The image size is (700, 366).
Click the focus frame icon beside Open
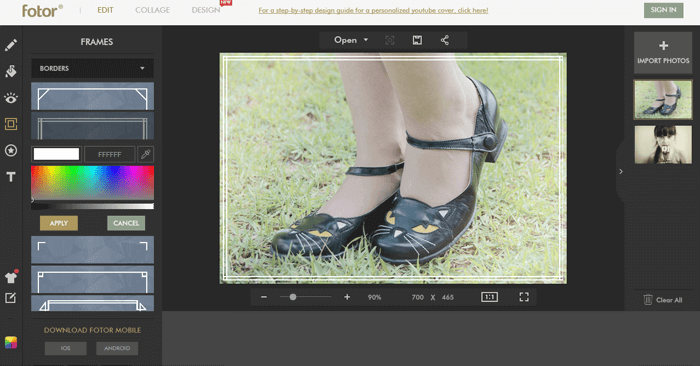click(x=390, y=40)
